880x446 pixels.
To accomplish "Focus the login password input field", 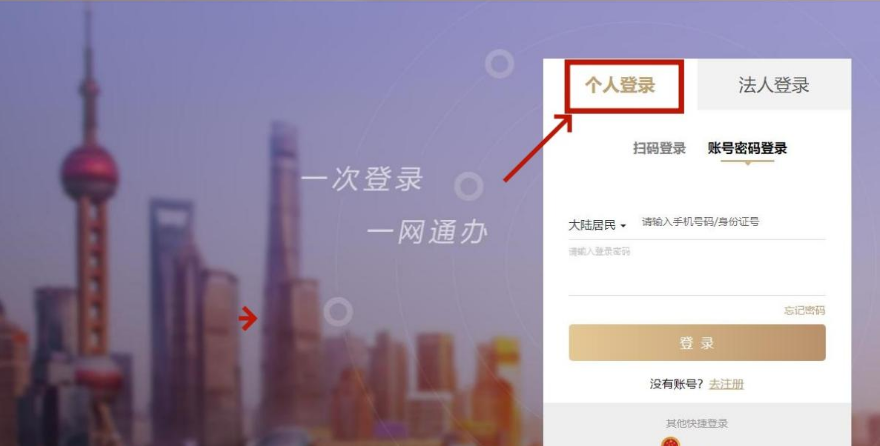I will [x=697, y=270].
